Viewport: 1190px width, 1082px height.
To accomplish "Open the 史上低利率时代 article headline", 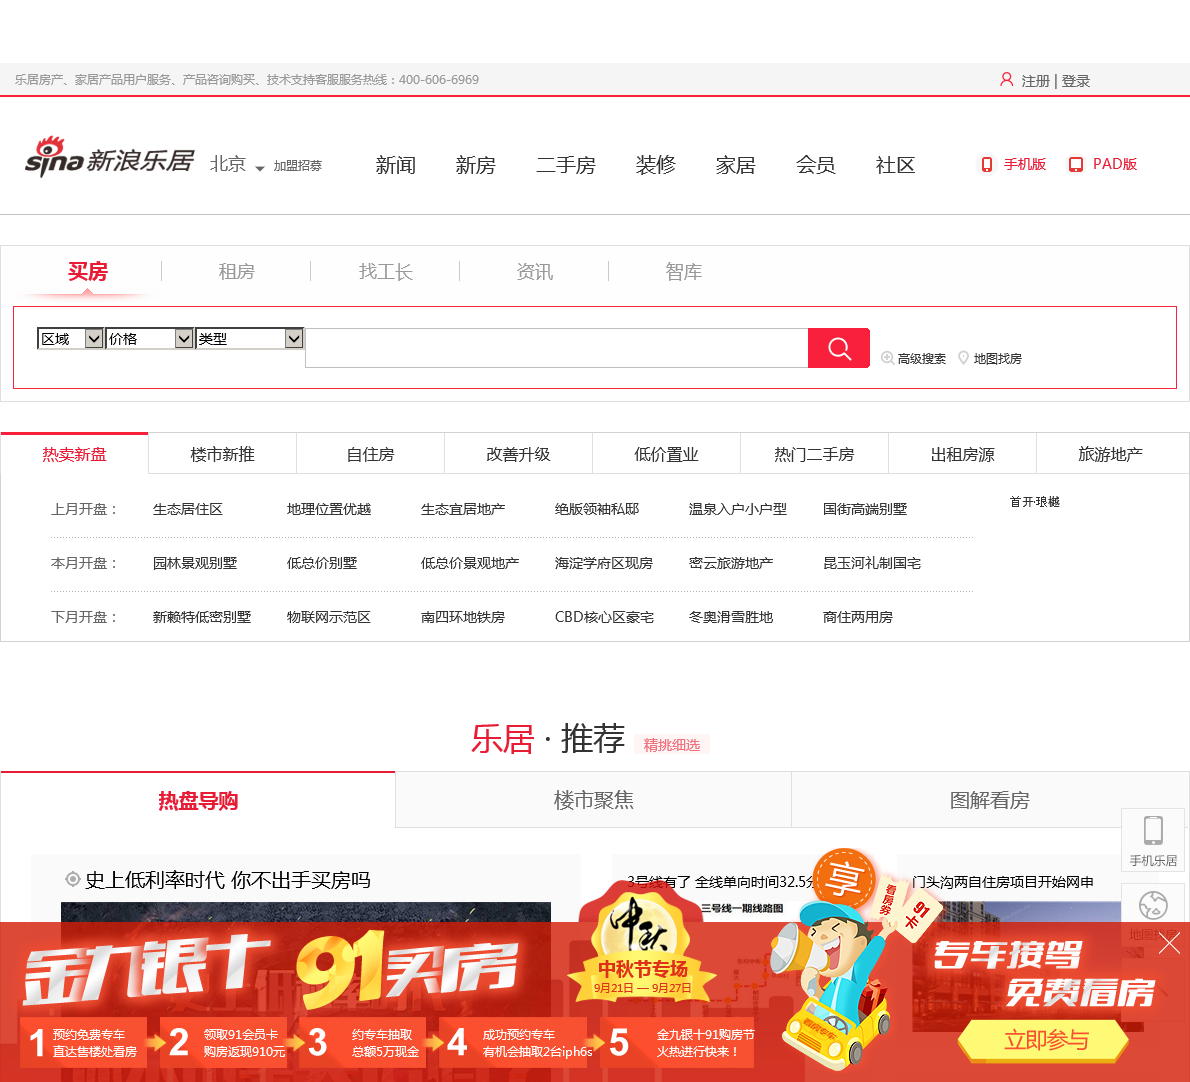I will [x=228, y=879].
